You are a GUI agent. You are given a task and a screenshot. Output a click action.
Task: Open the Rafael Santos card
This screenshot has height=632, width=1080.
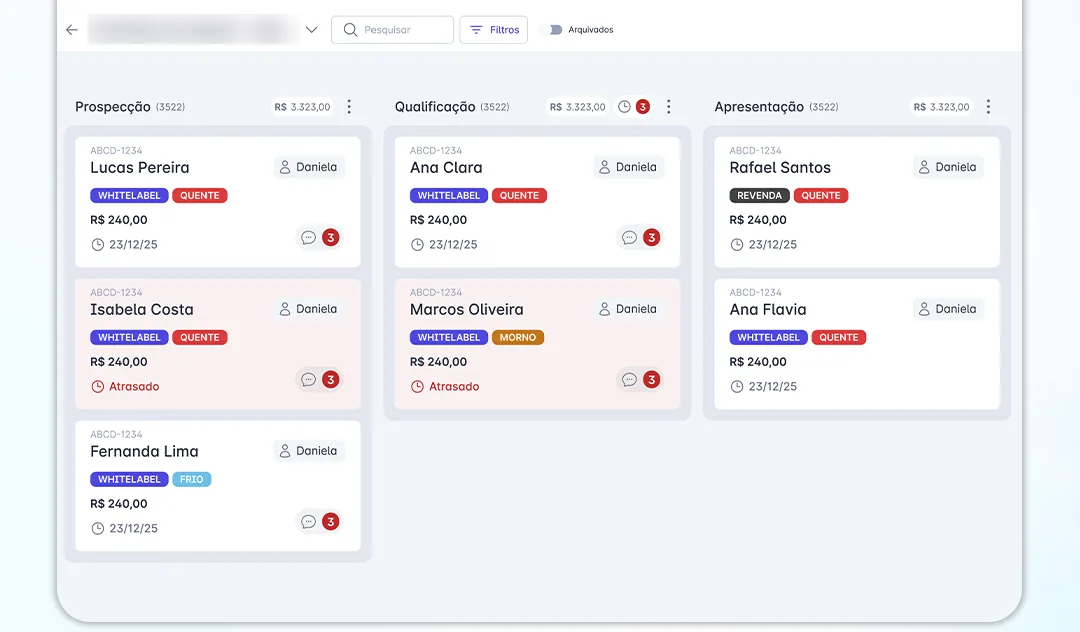click(857, 202)
